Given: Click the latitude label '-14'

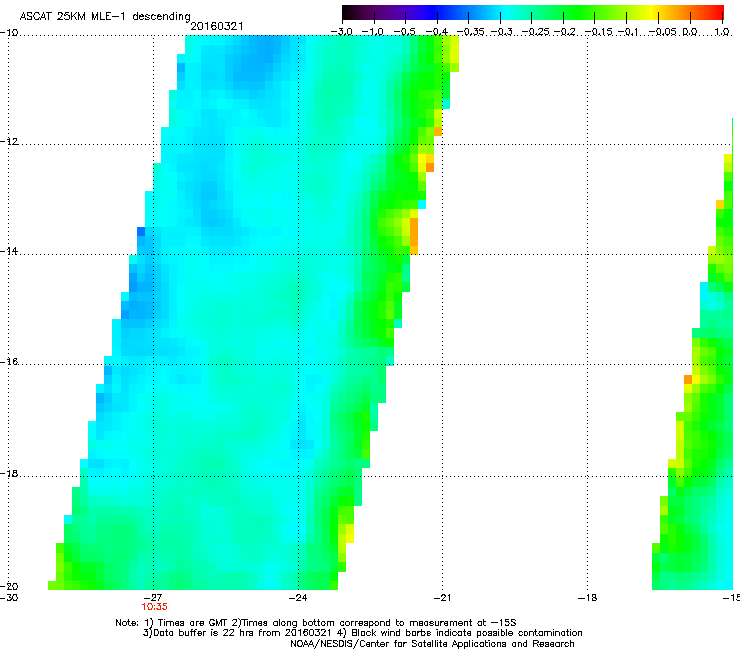Looking at the screenshot, I should tap(9, 251).
